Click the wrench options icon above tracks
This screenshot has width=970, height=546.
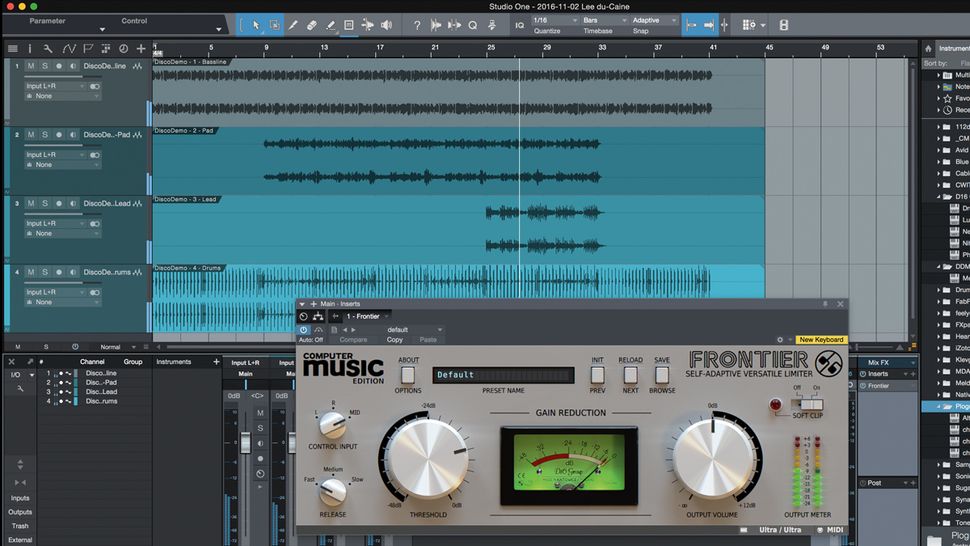pyautogui.click(x=48, y=48)
